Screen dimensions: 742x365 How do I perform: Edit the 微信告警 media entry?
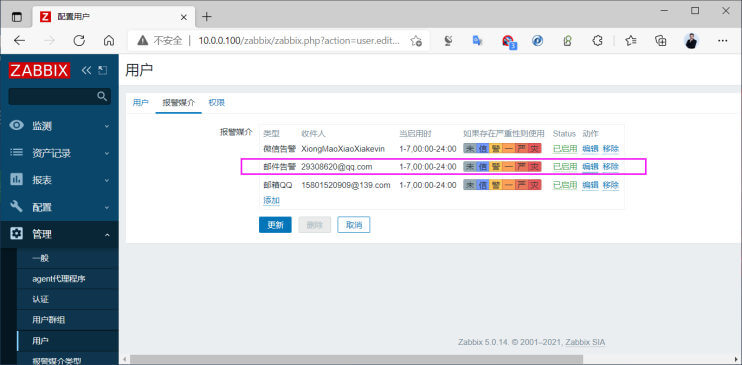coord(590,149)
